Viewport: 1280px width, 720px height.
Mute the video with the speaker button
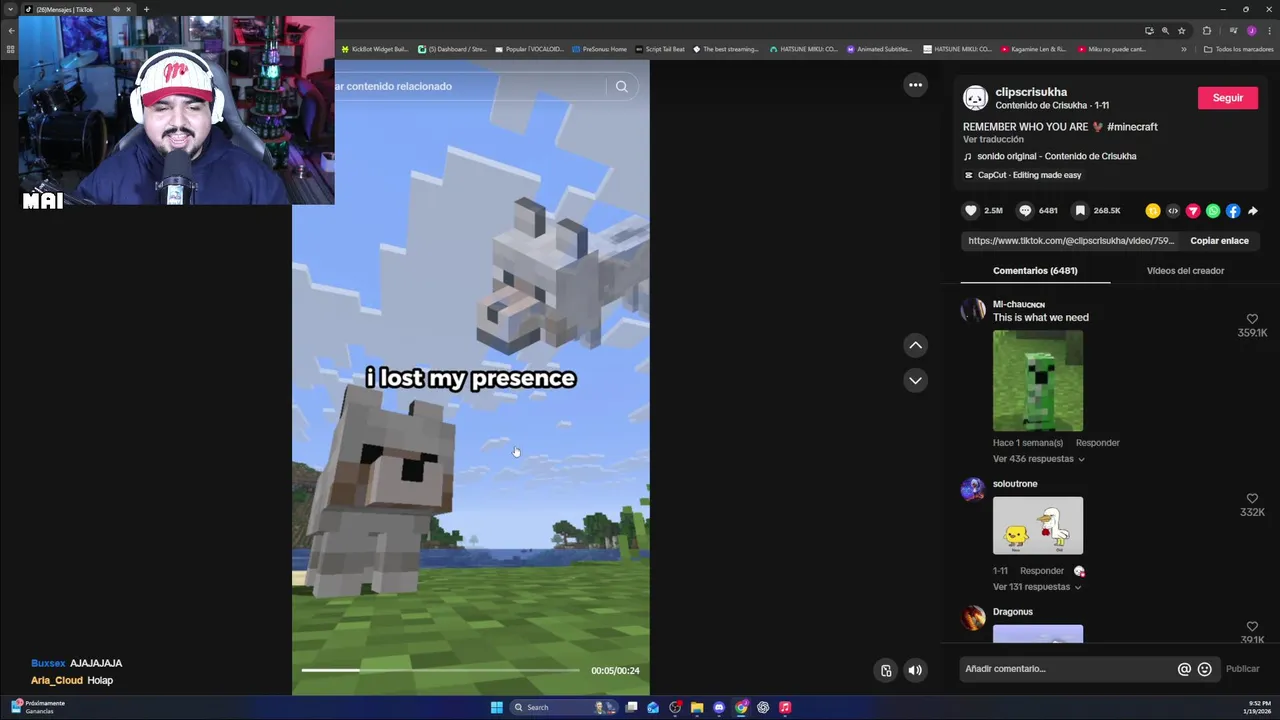[915, 670]
